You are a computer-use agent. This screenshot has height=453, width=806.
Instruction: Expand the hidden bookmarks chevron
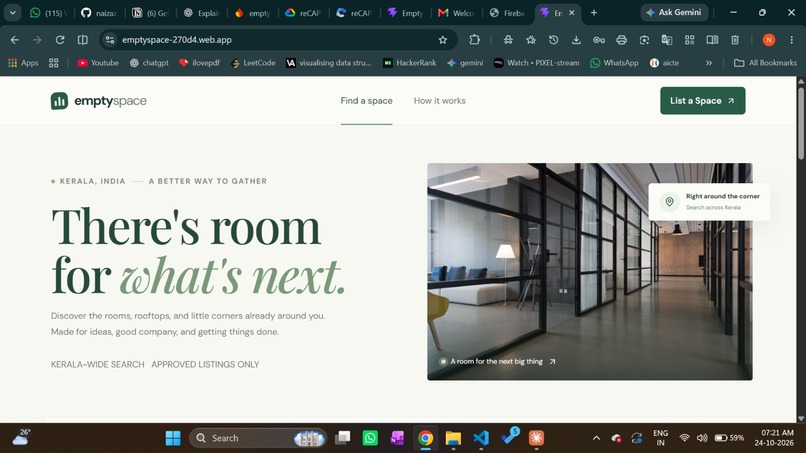pos(709,63)
